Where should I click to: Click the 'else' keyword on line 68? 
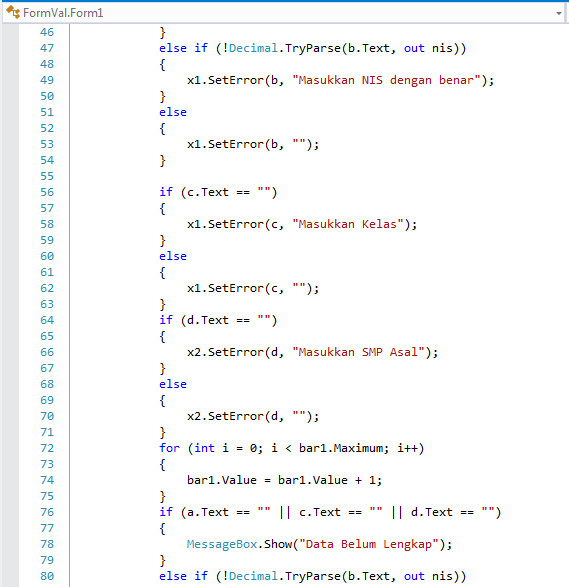point(173,384)
